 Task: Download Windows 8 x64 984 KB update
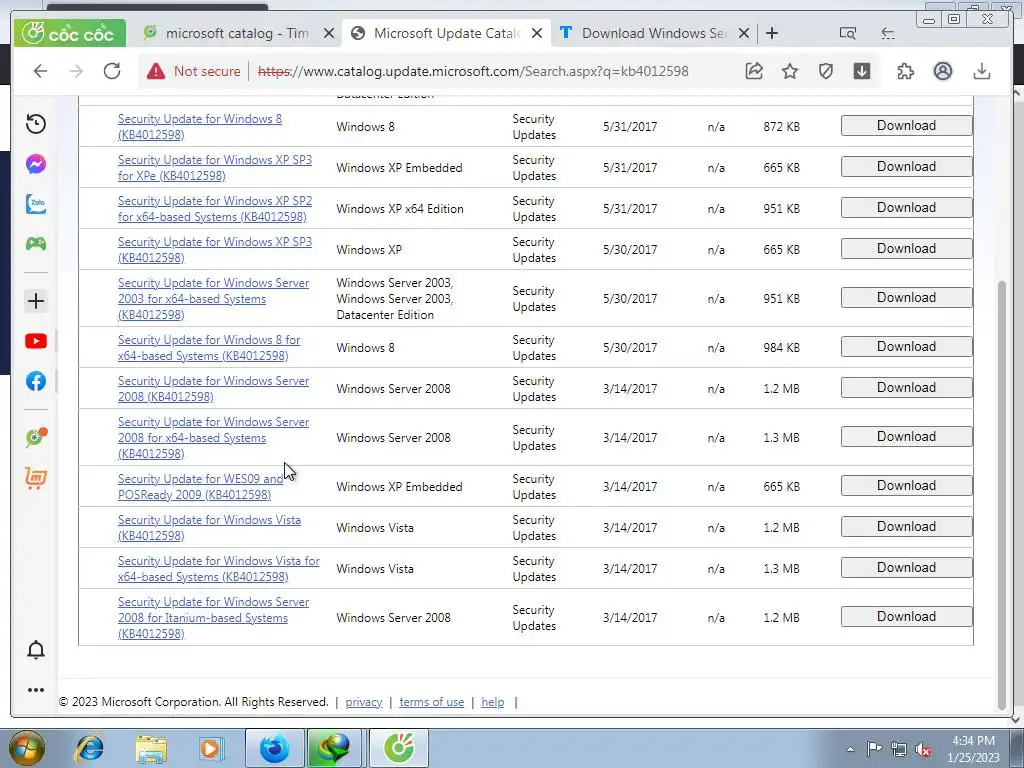[x=906, y=347]
